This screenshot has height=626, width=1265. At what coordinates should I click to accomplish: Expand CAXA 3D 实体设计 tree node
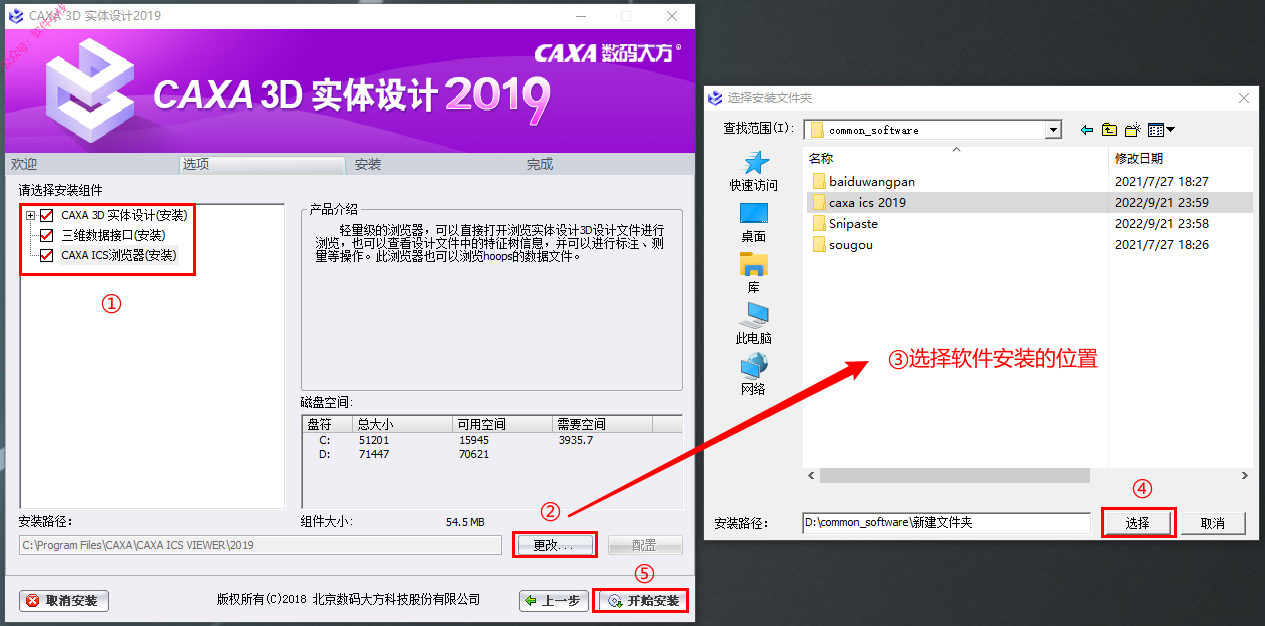(x=31, y=215)
